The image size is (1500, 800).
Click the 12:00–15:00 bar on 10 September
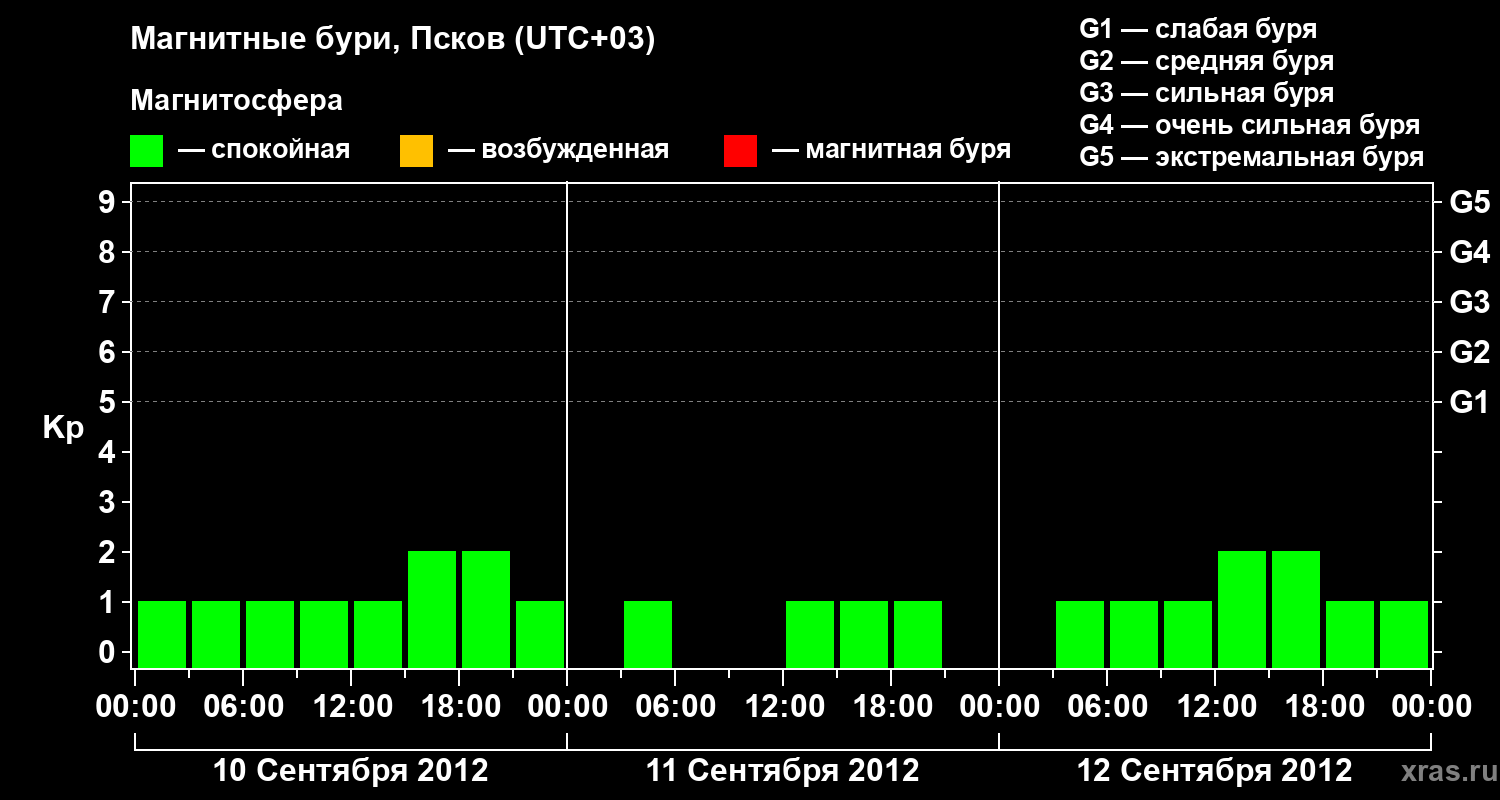point(378,634)
